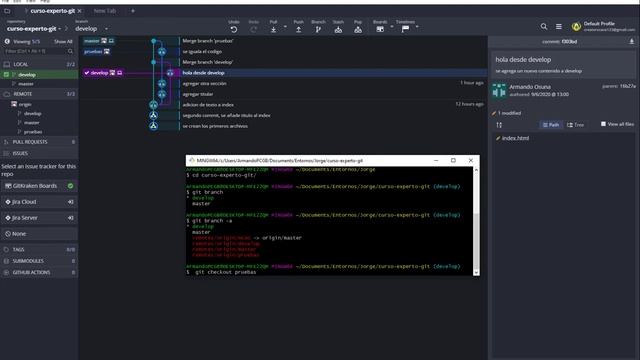The image size is (640, 360).
Task: Click the Undo icon in toolbar
Action: tap(234, 29)
